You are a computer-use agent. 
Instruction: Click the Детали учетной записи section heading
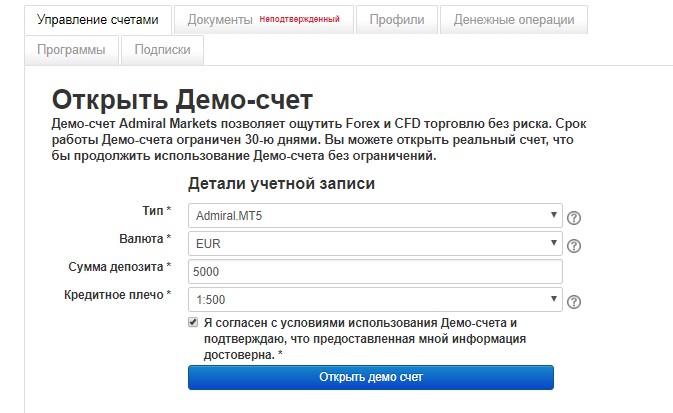pyautogui.click(x=282, y=183)
